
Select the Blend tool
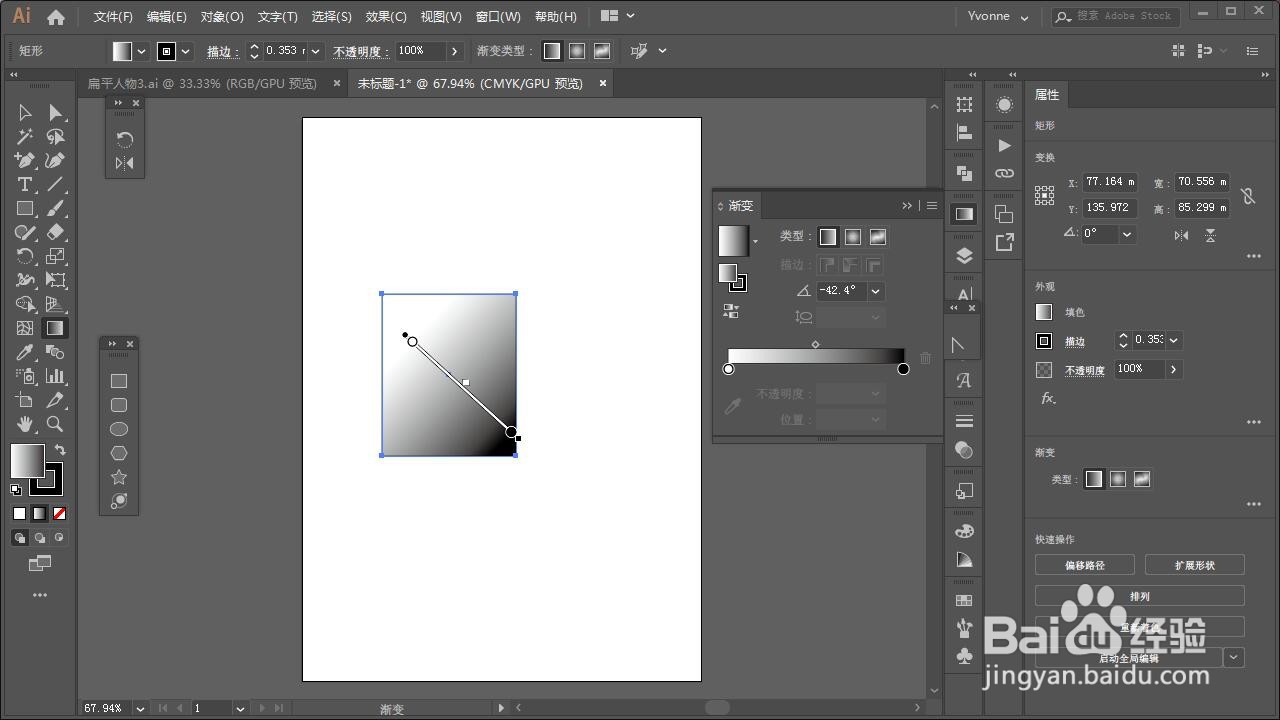(56, 352)
